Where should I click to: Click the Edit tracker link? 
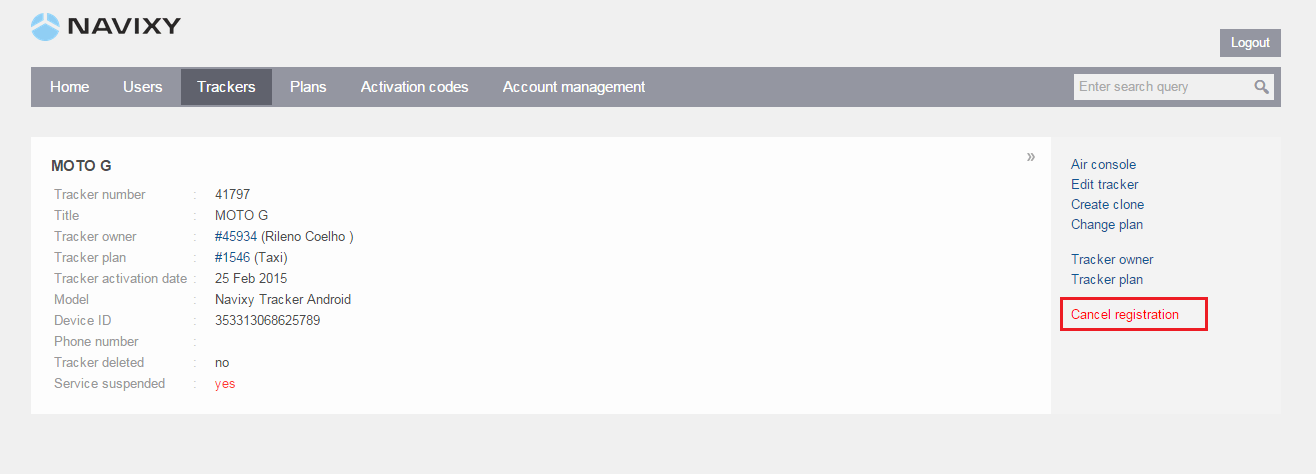[1104, 185]
